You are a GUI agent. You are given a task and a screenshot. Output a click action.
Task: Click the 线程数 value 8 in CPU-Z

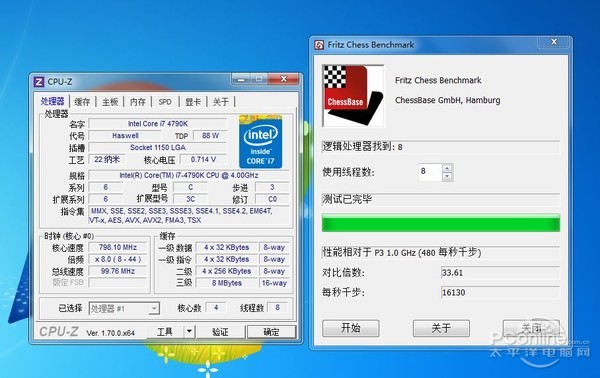coord(277,308)
